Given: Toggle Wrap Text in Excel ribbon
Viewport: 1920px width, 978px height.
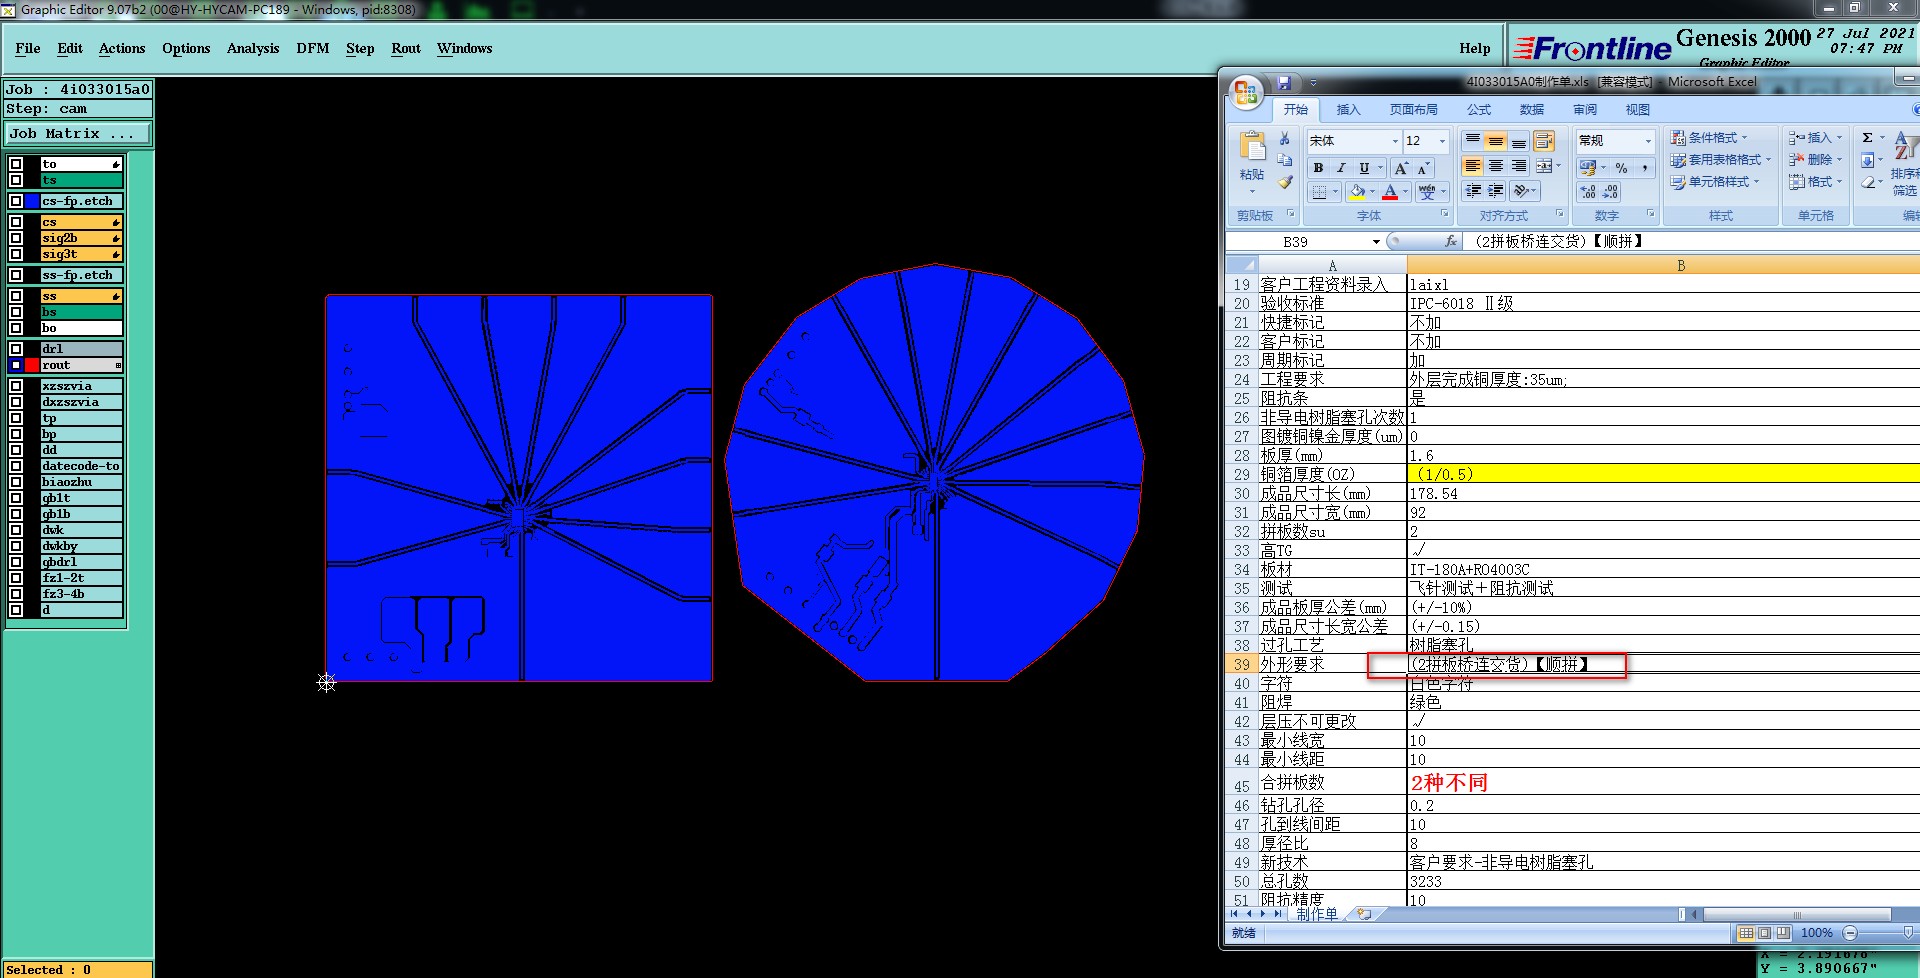Looking at the screenshot, I should point(1545,141).
